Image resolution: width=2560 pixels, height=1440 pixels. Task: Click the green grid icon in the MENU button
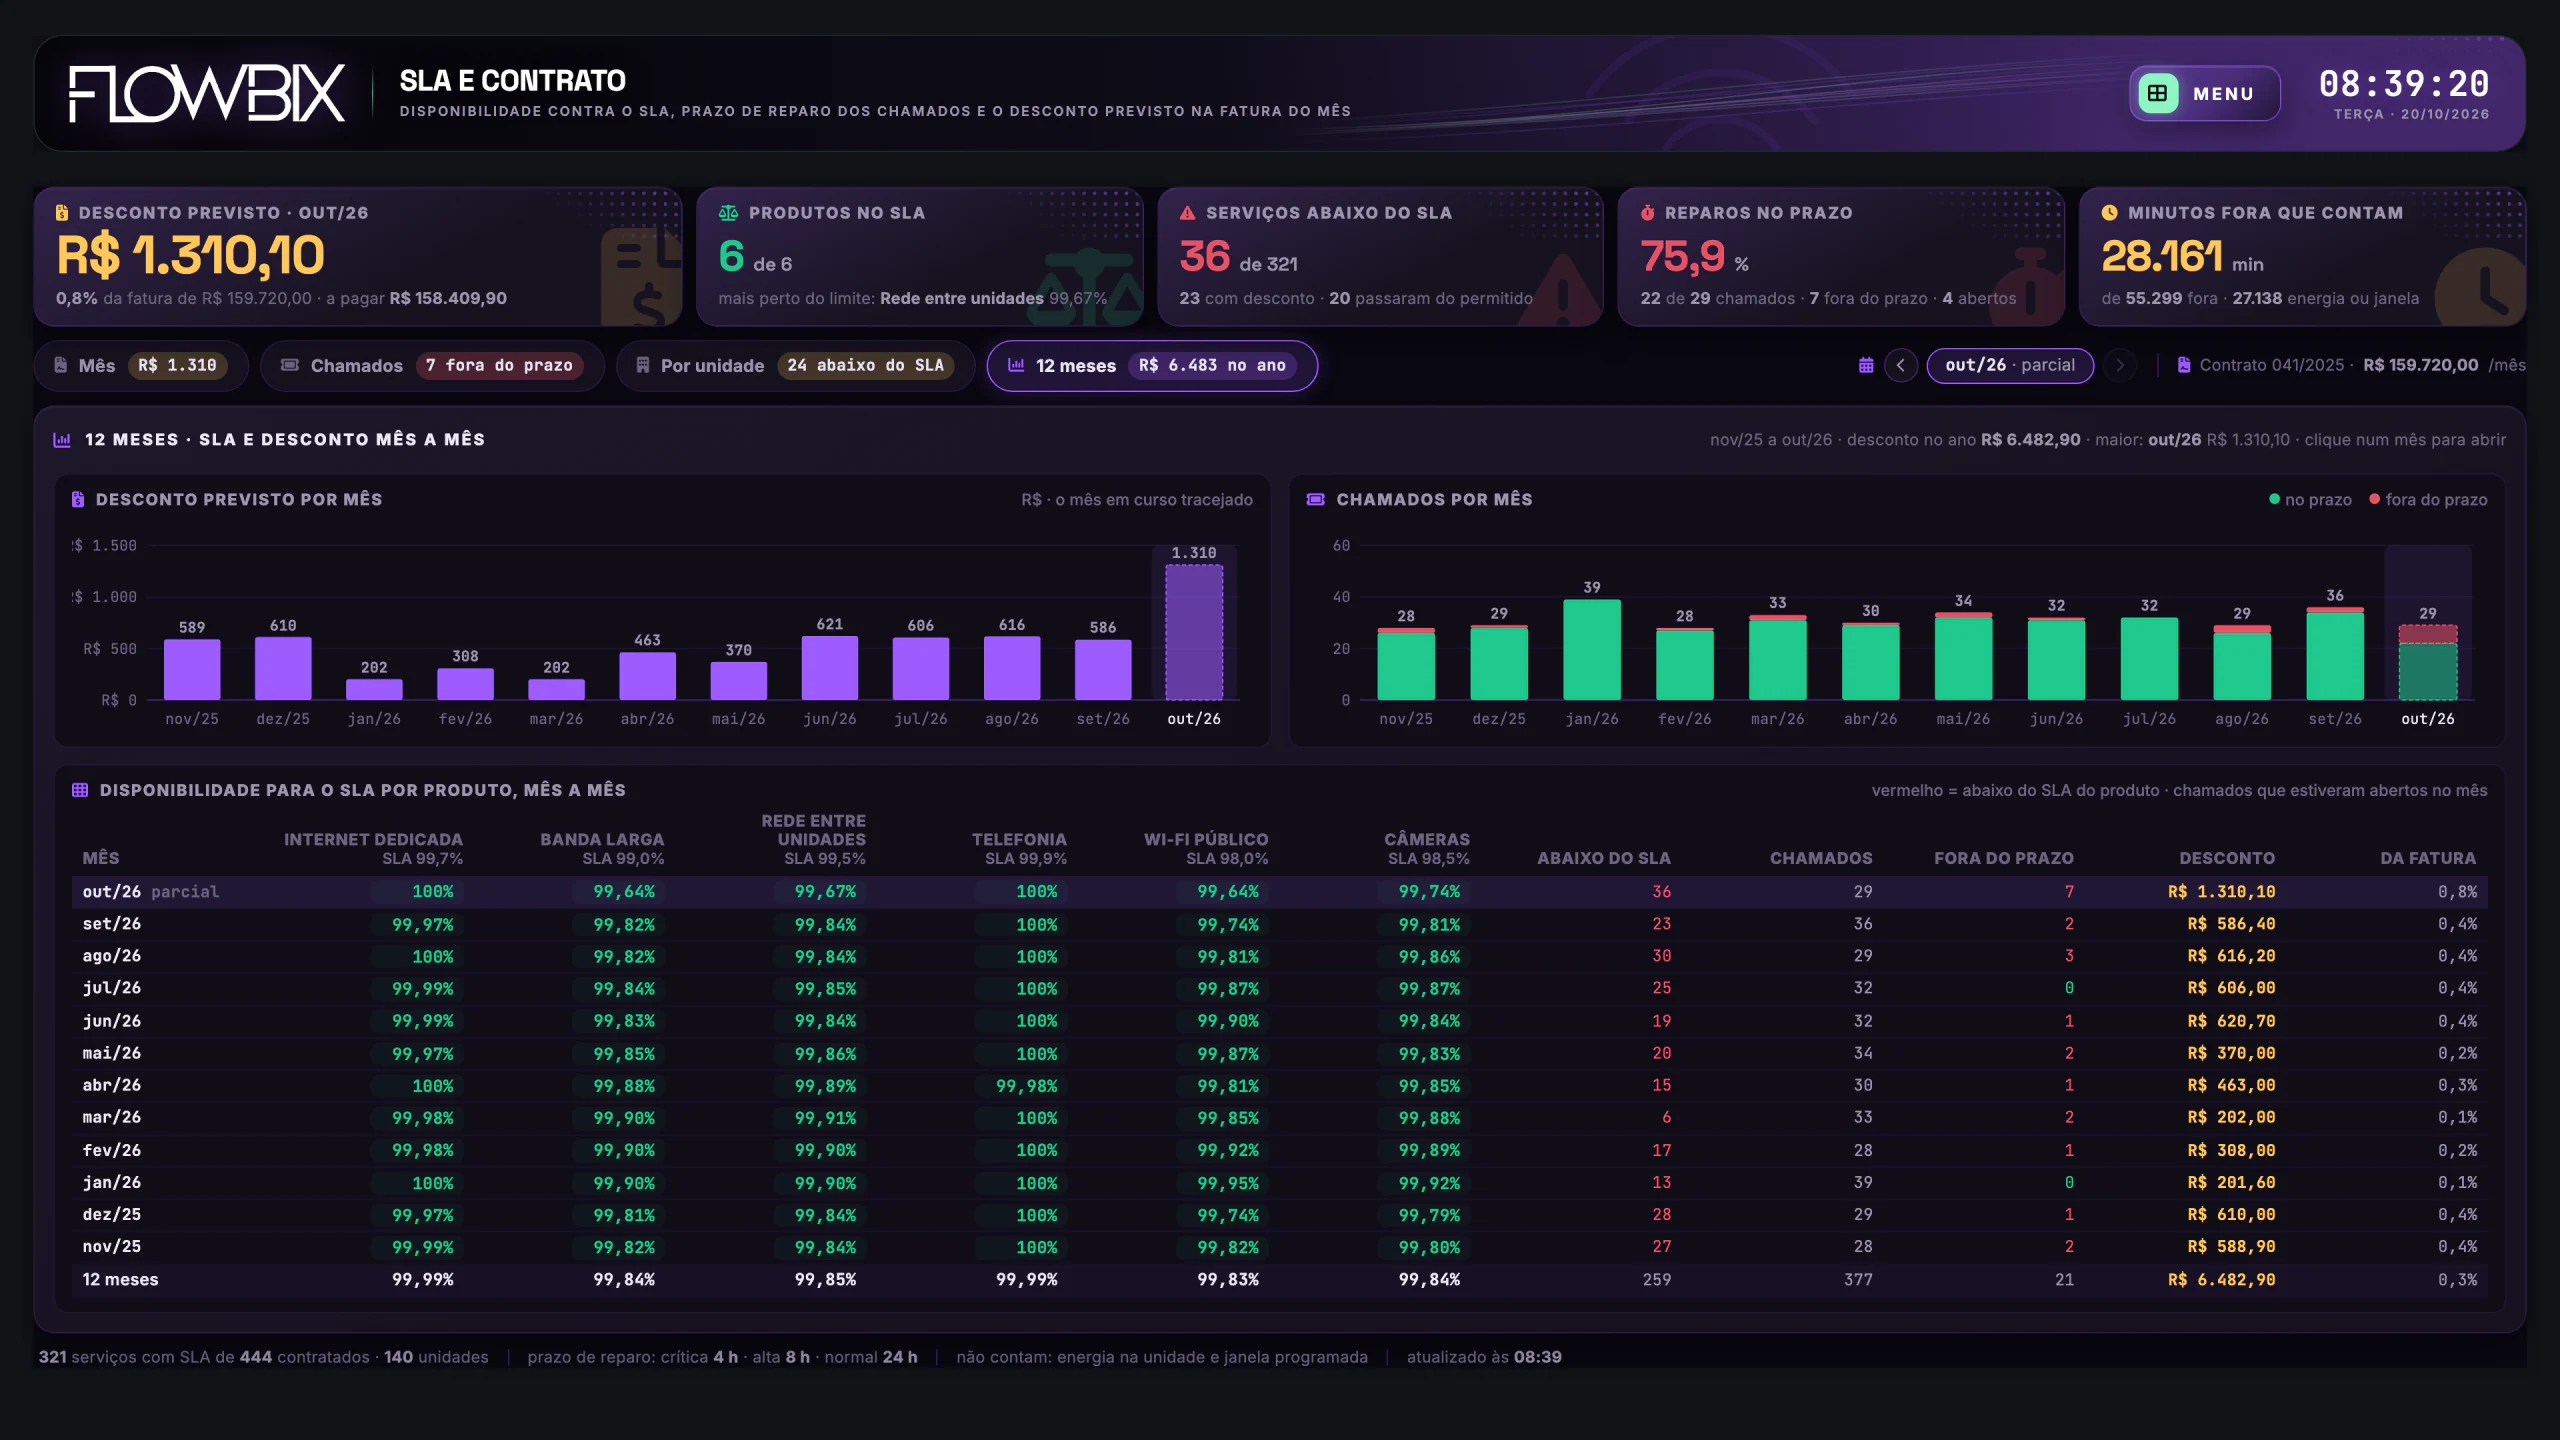coord(2158,93)
